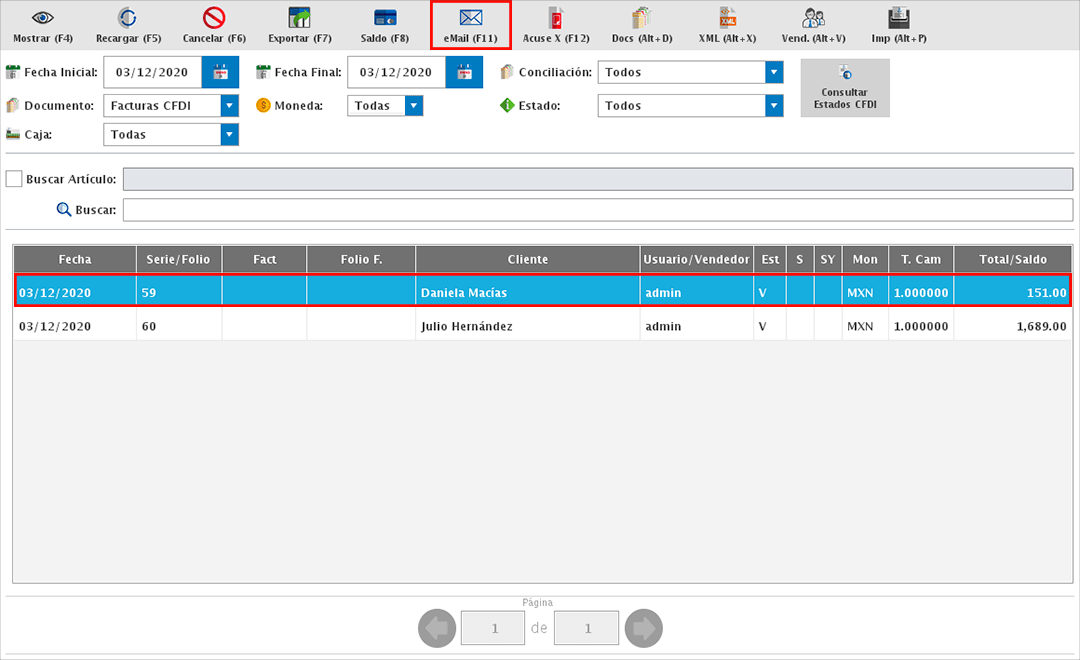The width and height of the screenshot is (1080, 660).
Task: Click the Buscar text field
Action: pyautogui.click(x=597, y=210)
